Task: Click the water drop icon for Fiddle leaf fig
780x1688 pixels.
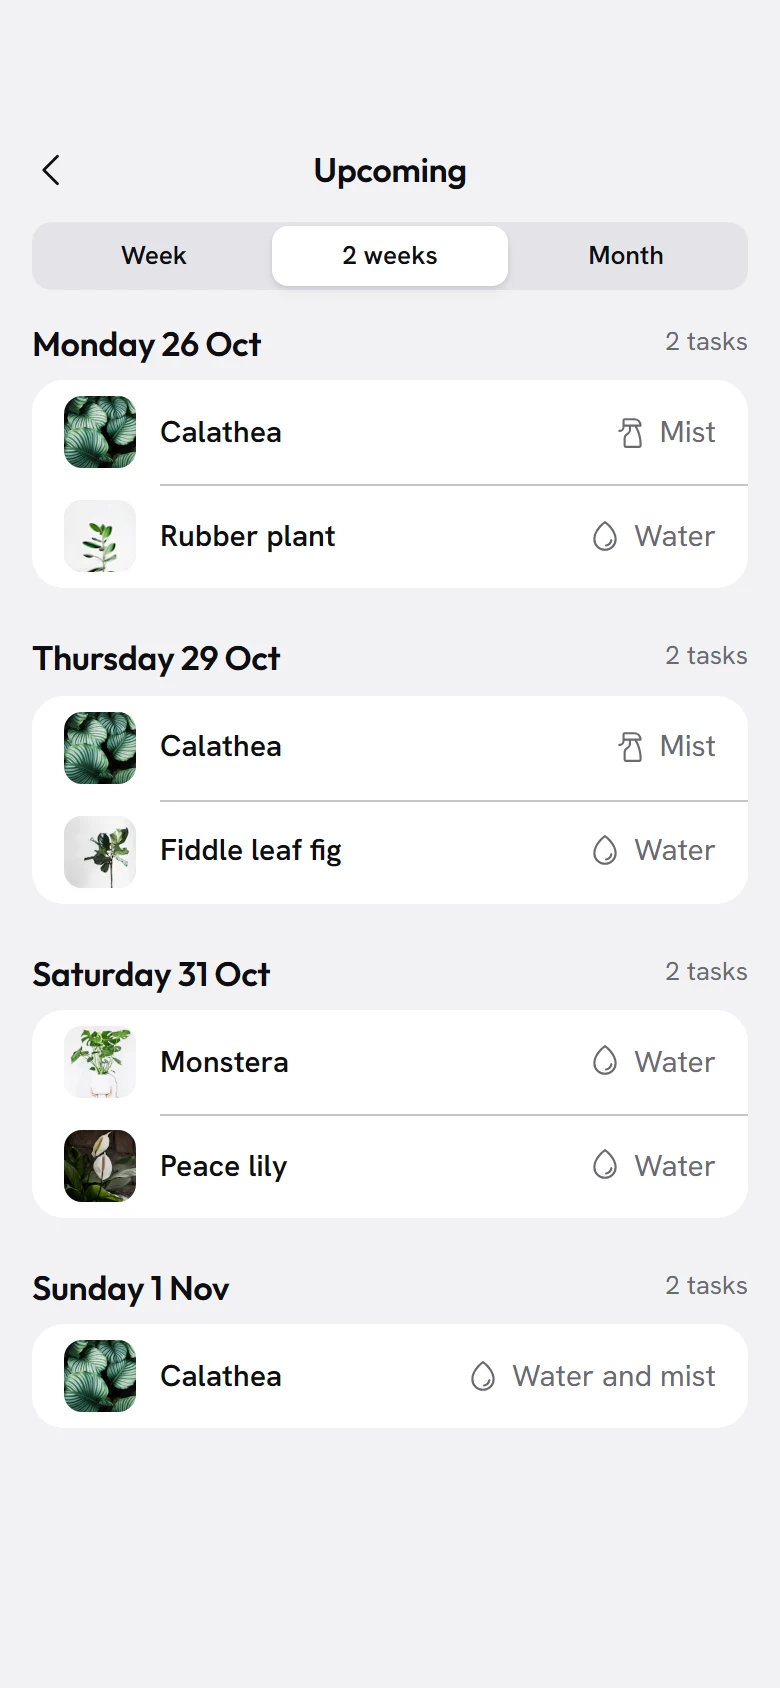Action: click(605, 850)
